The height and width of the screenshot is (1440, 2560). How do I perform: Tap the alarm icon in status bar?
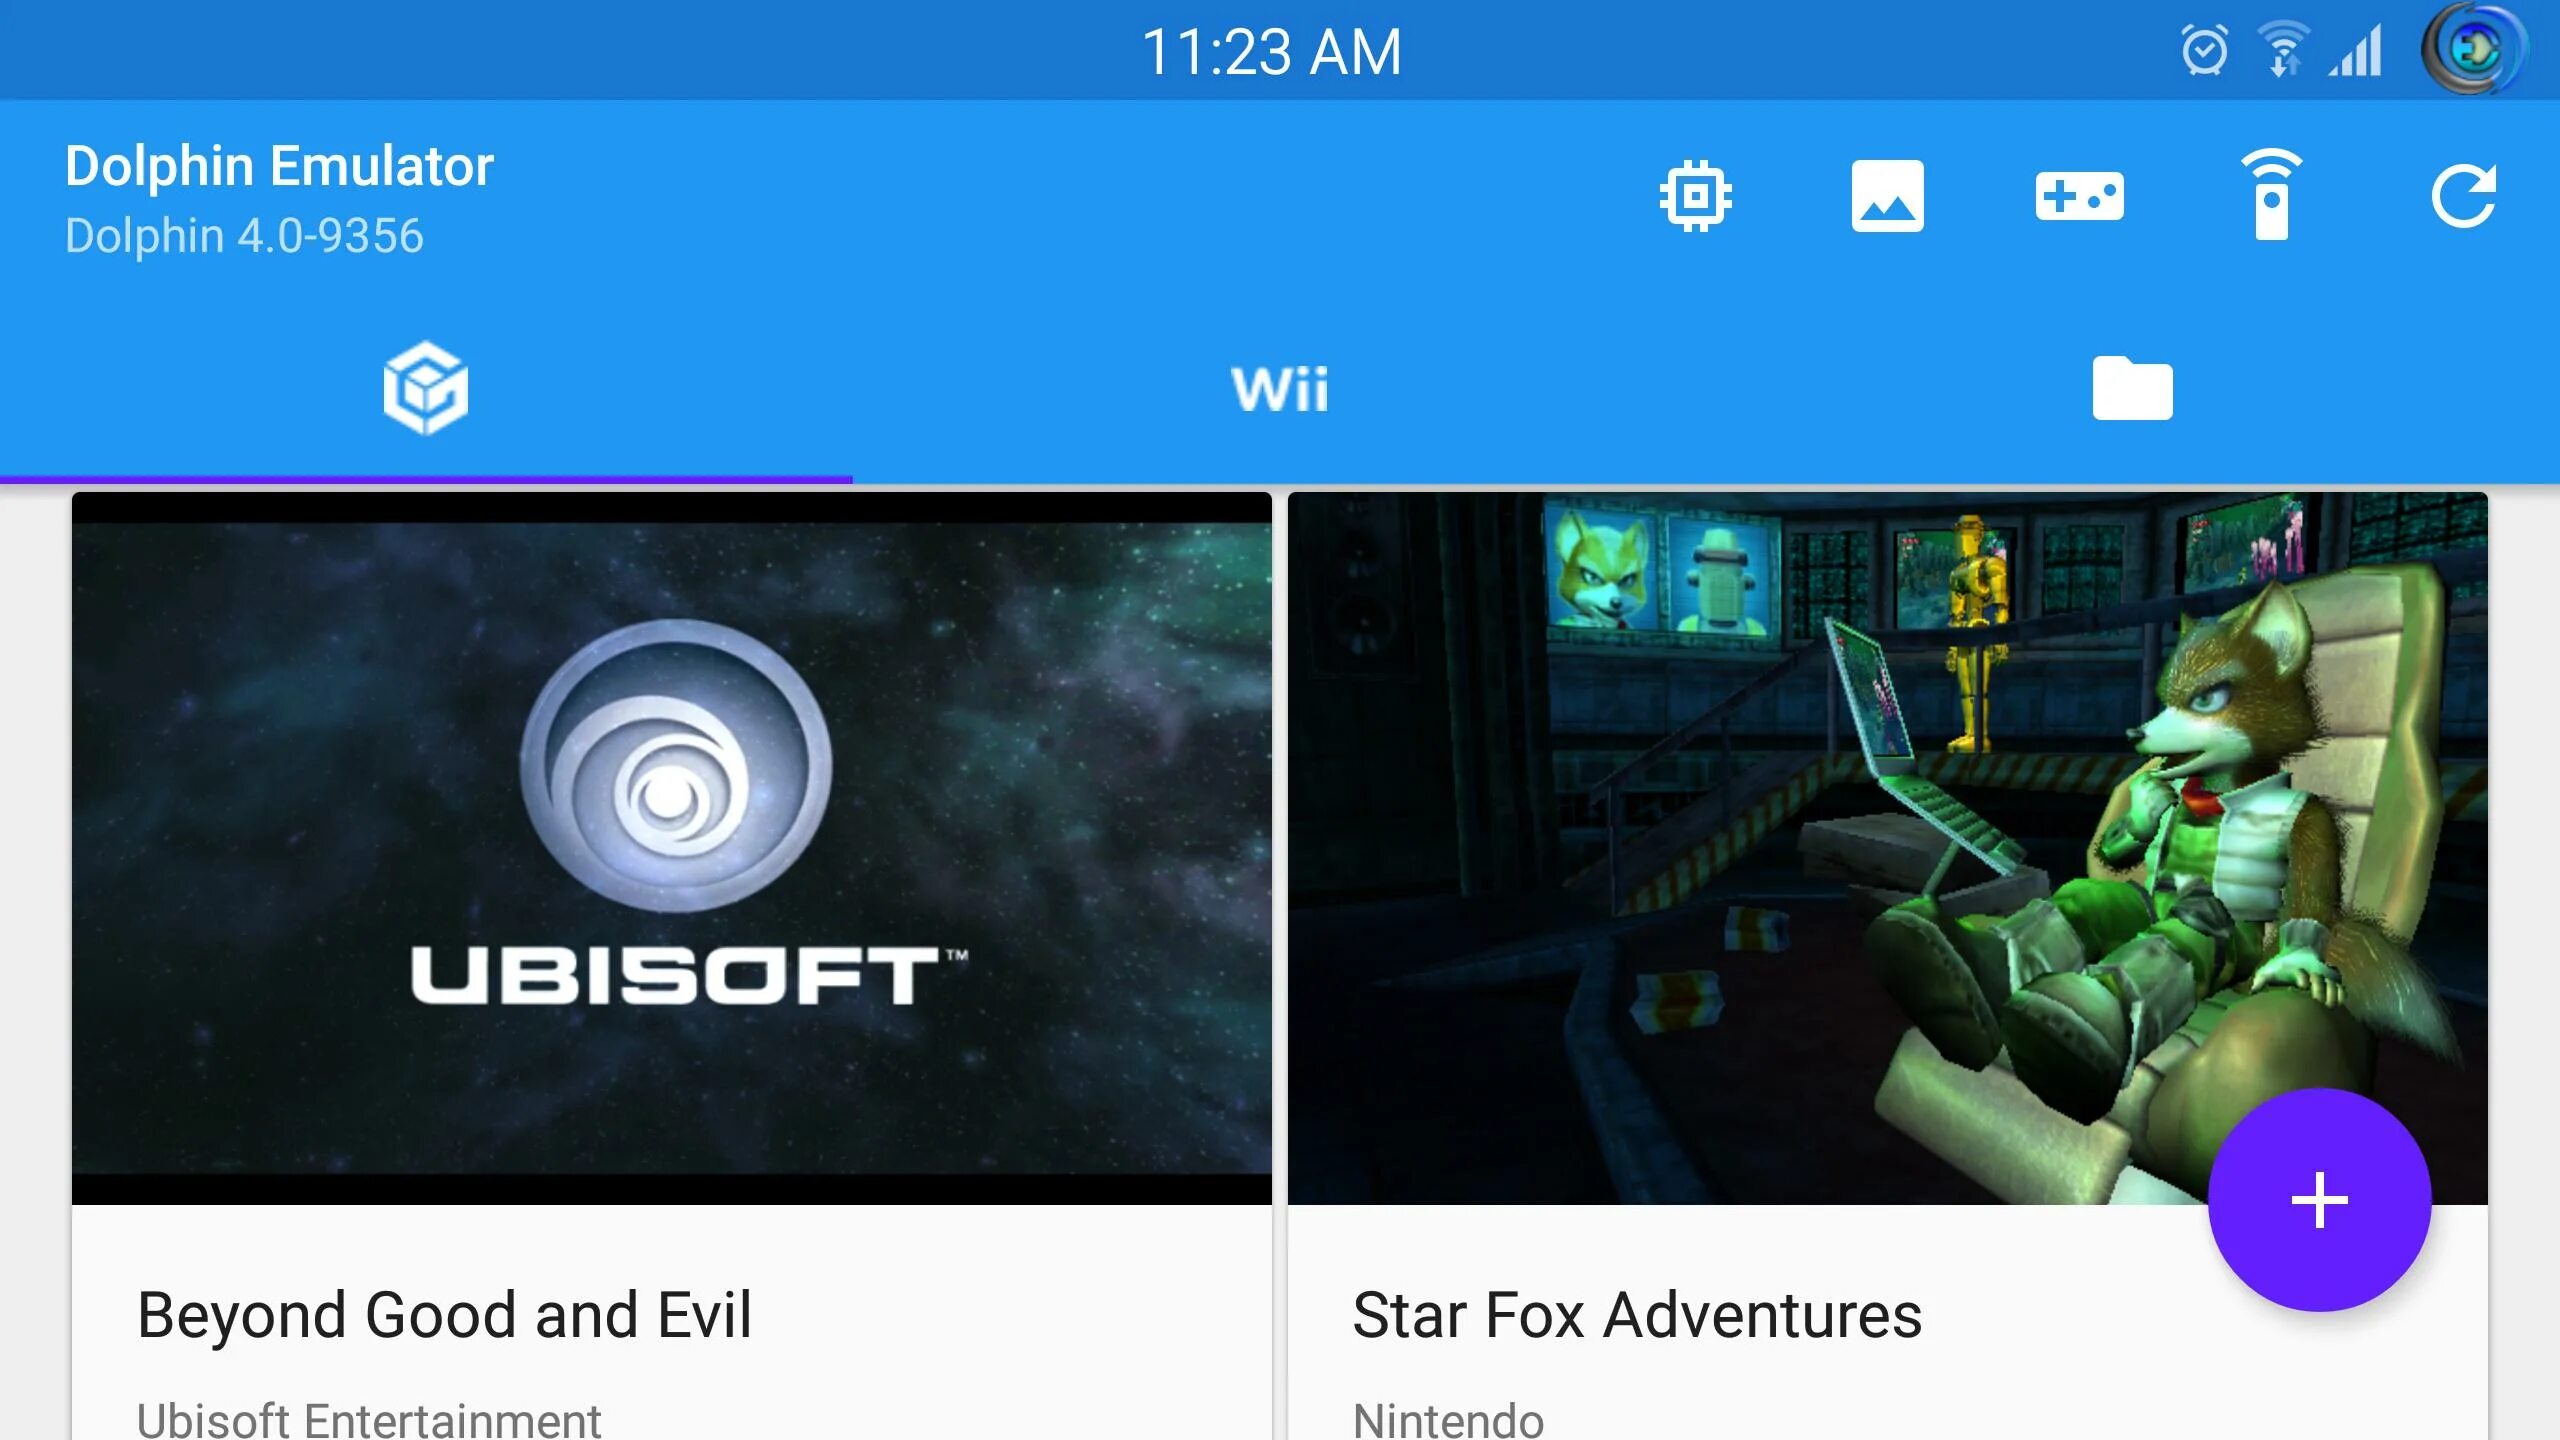pyautogui.click(x=2204, y=50)
